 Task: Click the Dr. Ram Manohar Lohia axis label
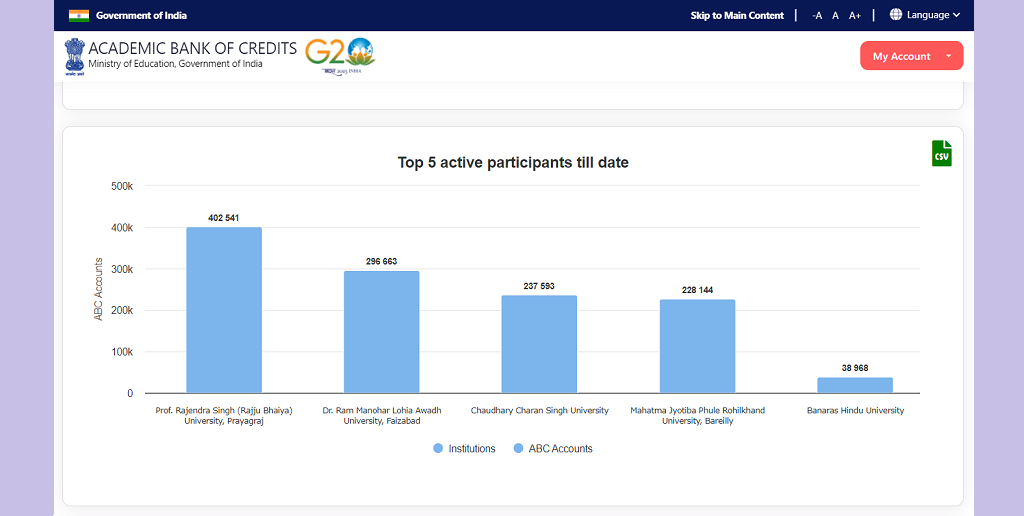382,415
